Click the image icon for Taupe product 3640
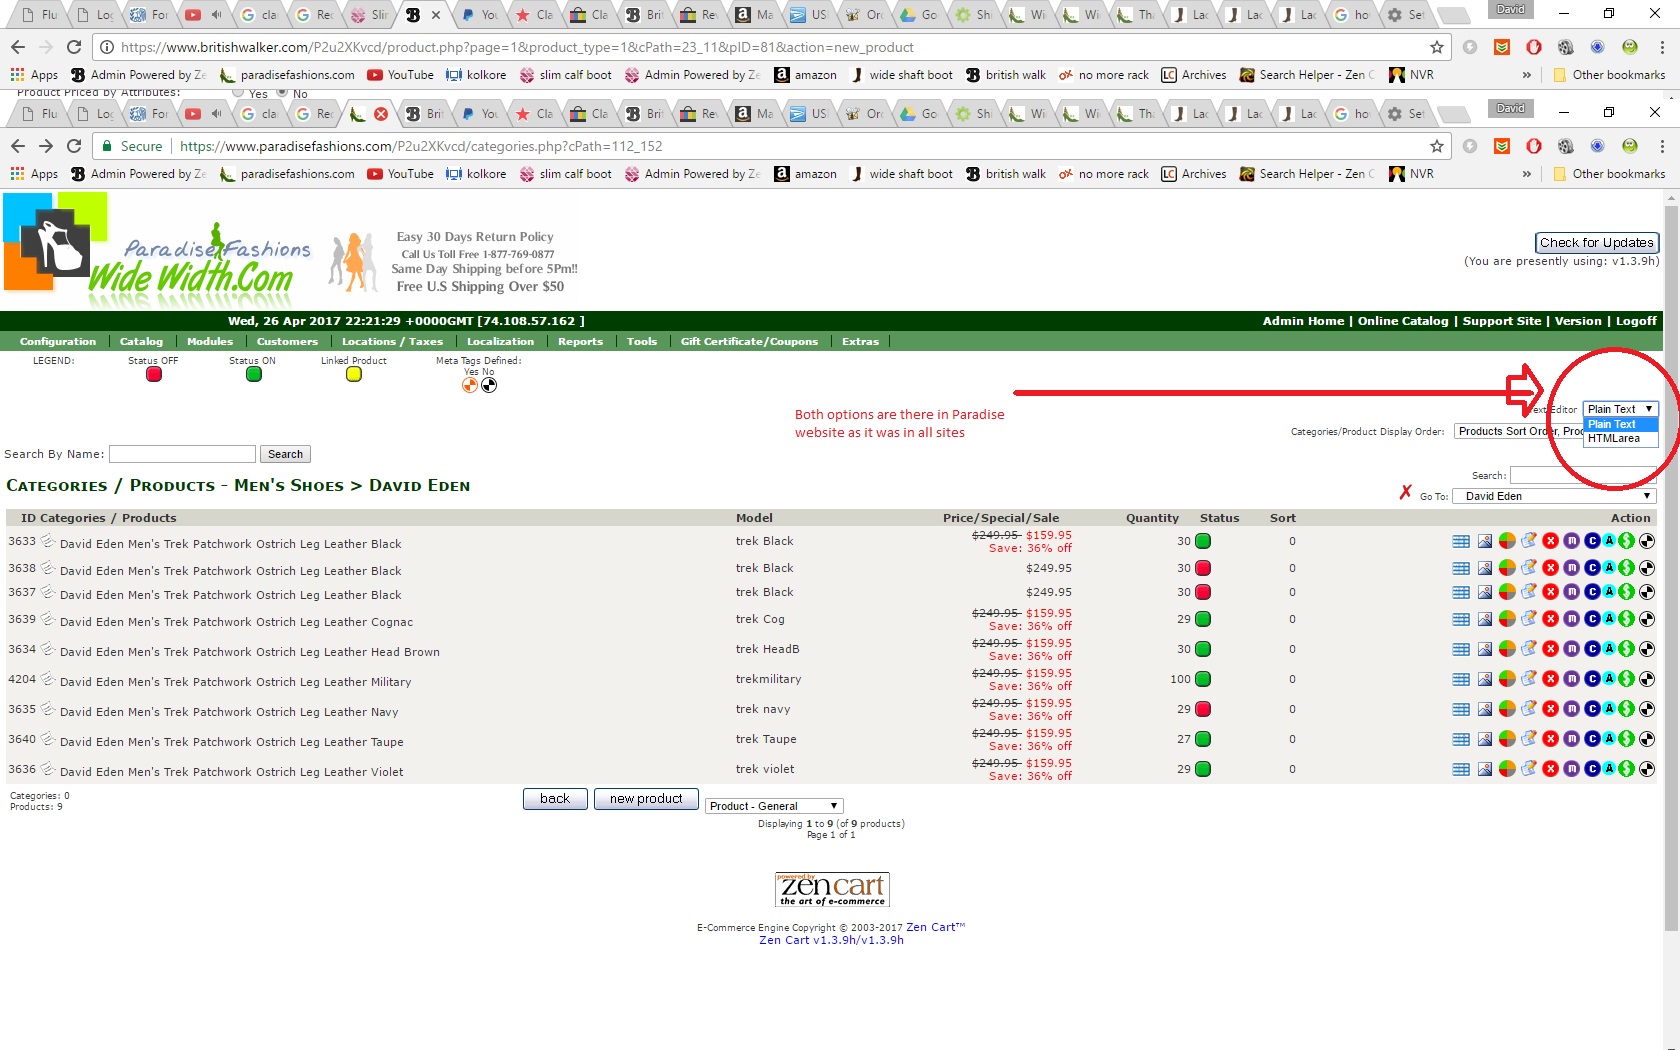Image resolution: width=1680 pixels, height=1050 pixels. pos(1485,739)
